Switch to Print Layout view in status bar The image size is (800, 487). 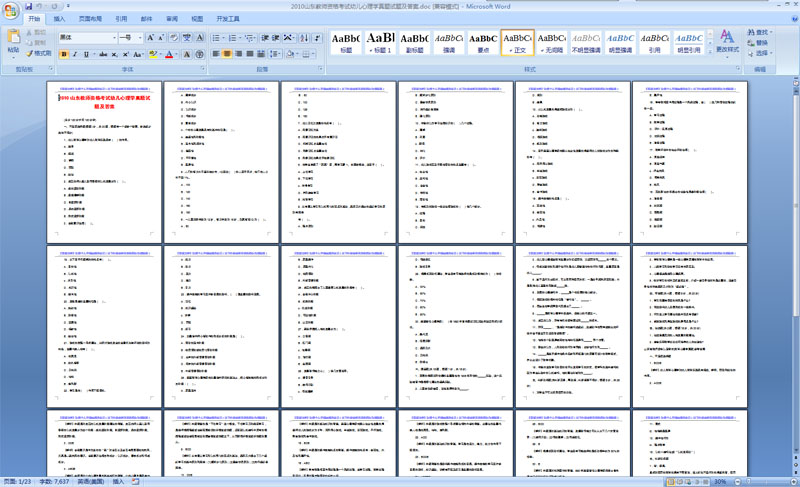(671, 481)
